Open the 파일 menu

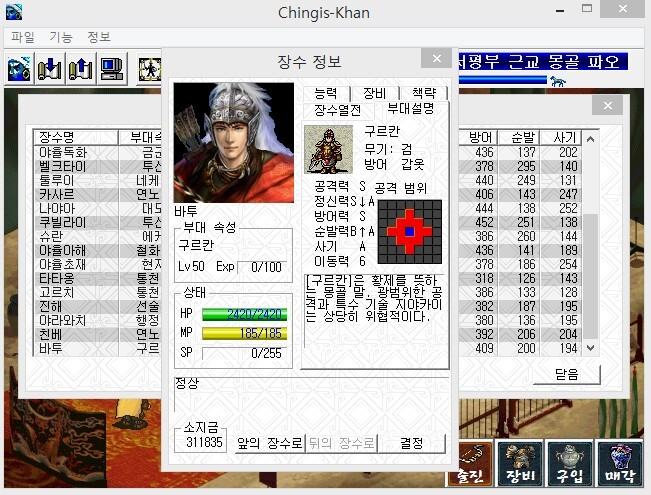(x=22, y=37)
